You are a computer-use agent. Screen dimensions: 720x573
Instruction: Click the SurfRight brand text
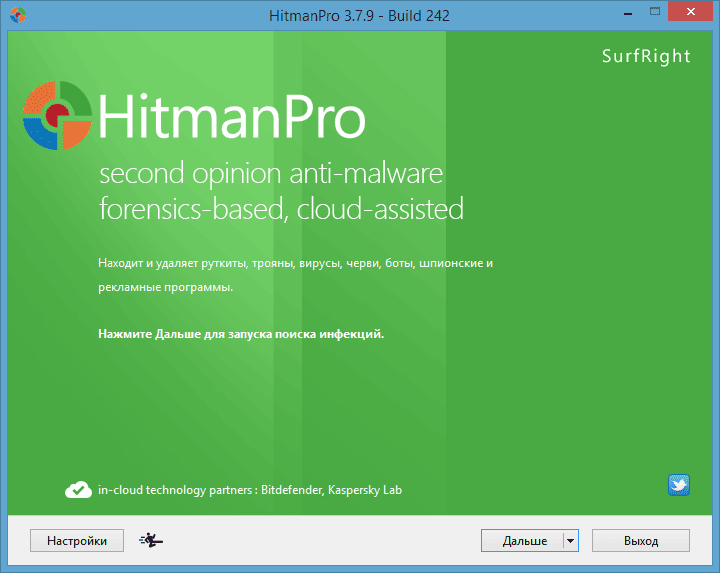(646, 56)
